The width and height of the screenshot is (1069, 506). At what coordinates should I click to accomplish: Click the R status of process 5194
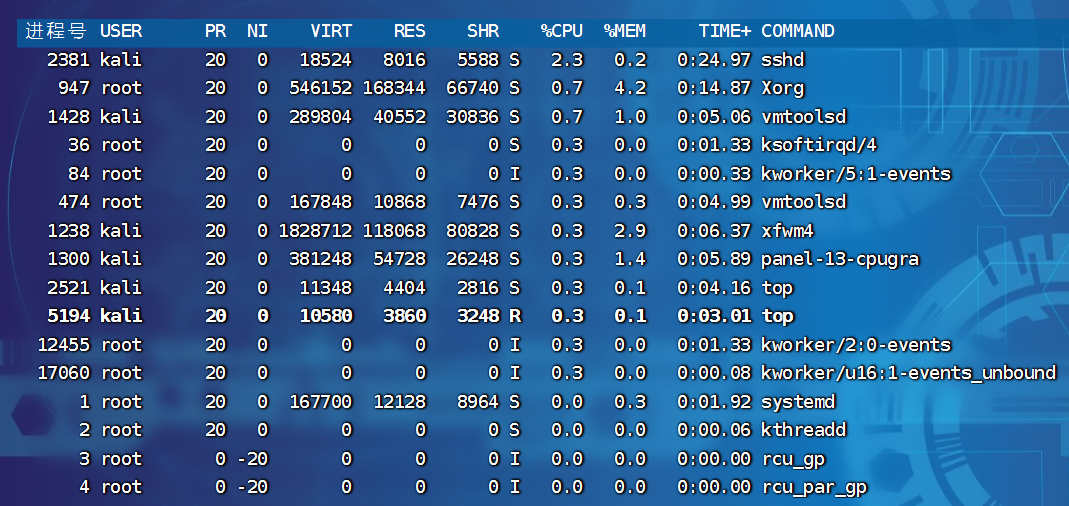[x=515, y=316]
